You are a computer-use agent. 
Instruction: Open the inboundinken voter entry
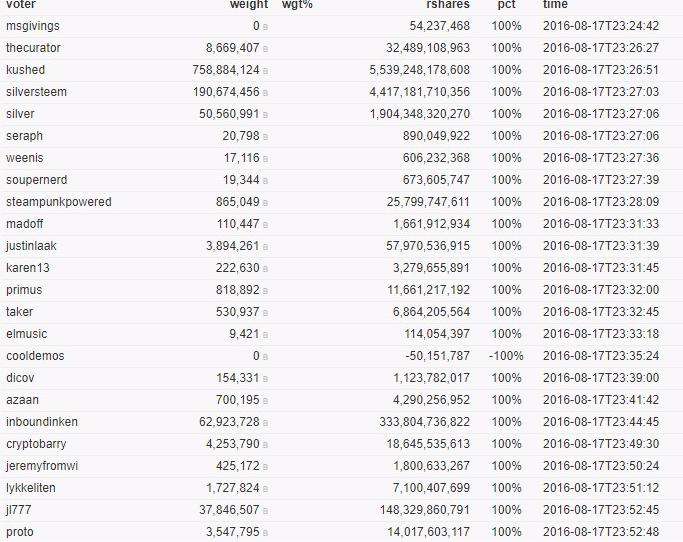[x=41, y=422]
